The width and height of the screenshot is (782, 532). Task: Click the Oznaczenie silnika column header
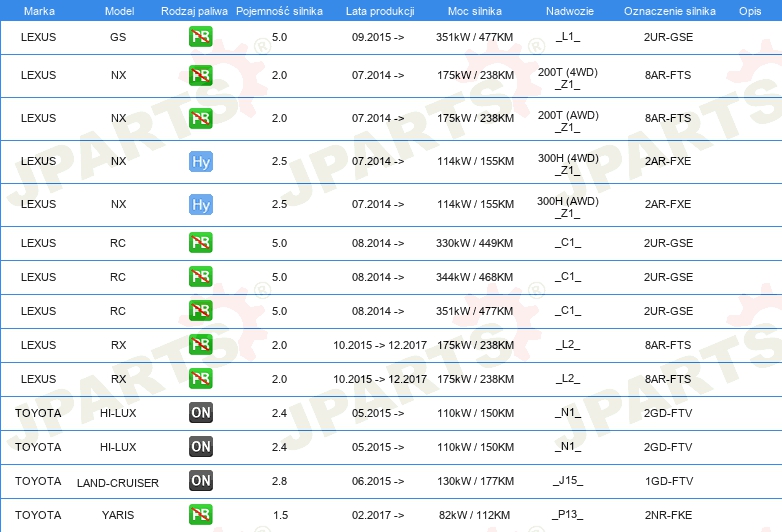click(x=670, y=11)
